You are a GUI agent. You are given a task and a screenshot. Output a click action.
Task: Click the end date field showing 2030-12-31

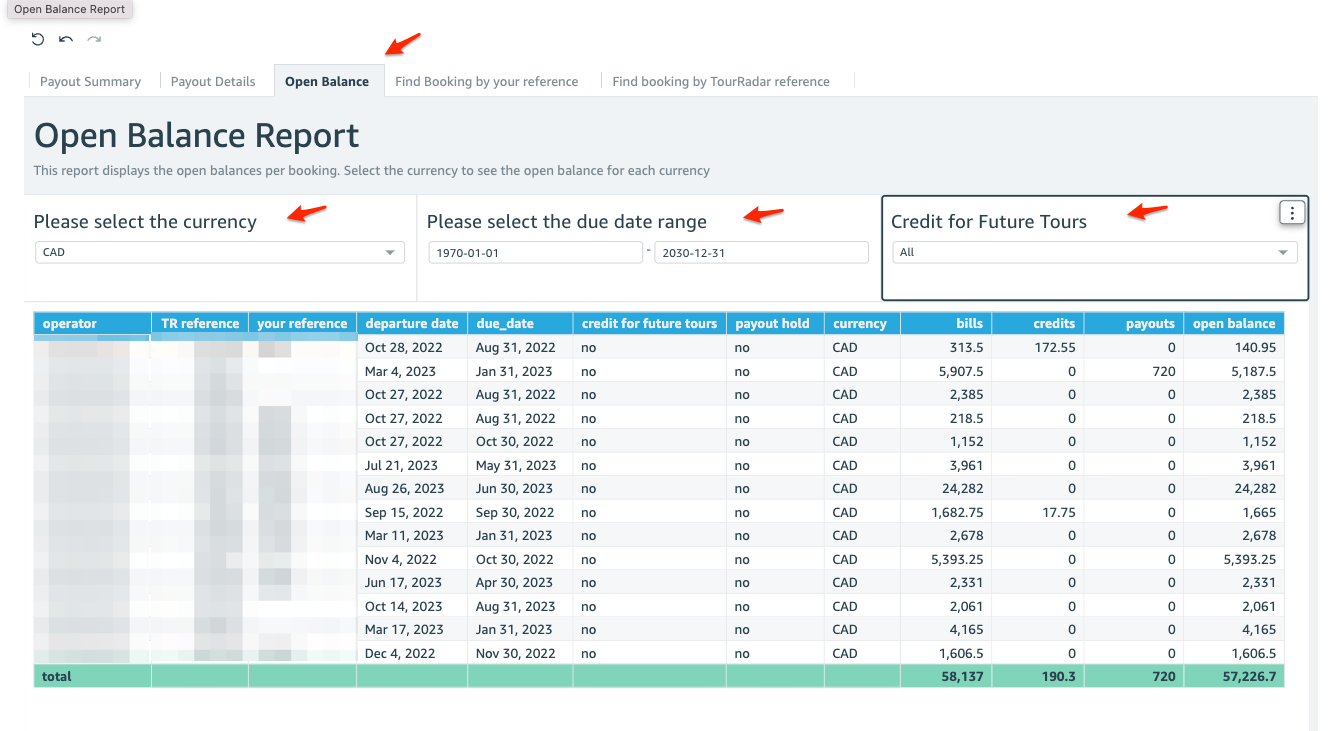(761, 252)
